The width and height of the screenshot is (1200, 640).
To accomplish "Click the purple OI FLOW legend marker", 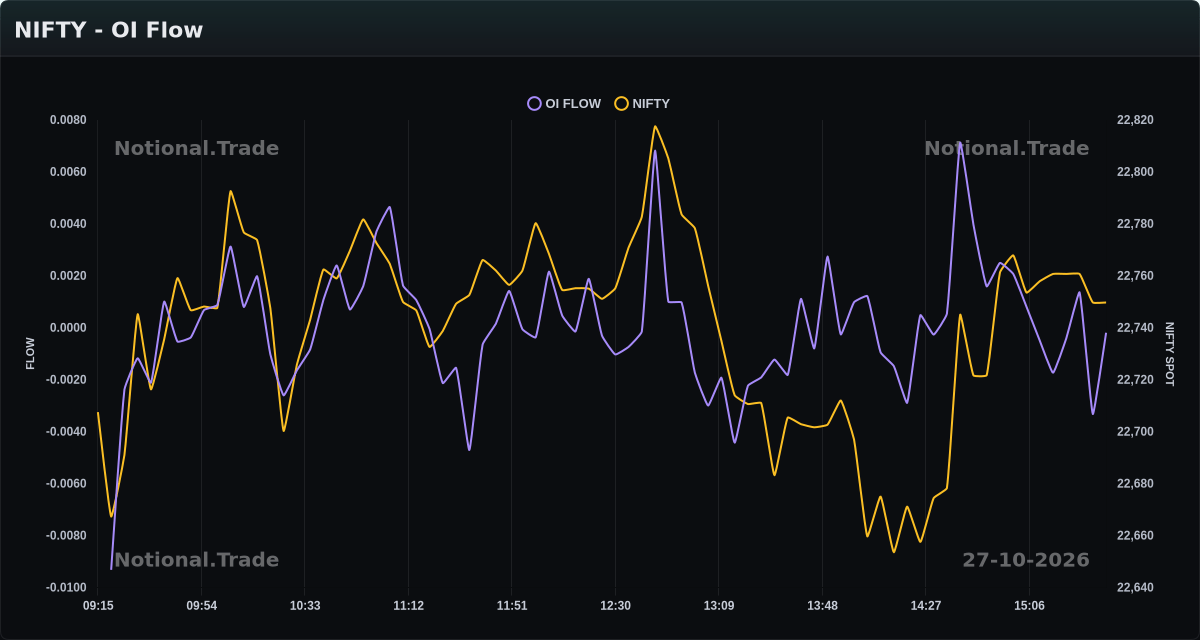I will click(534, 104).
